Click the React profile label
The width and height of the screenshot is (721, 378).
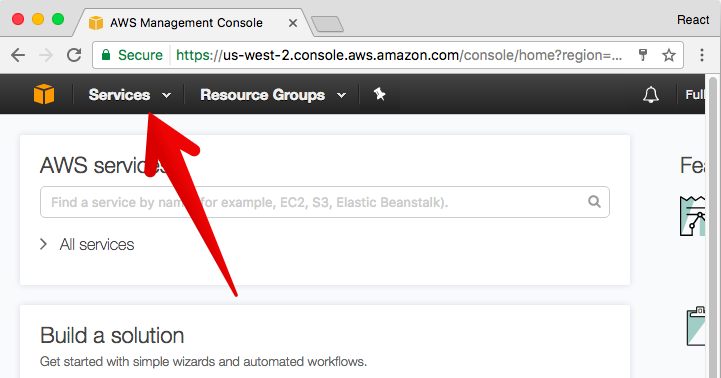(x=693, y=20)
